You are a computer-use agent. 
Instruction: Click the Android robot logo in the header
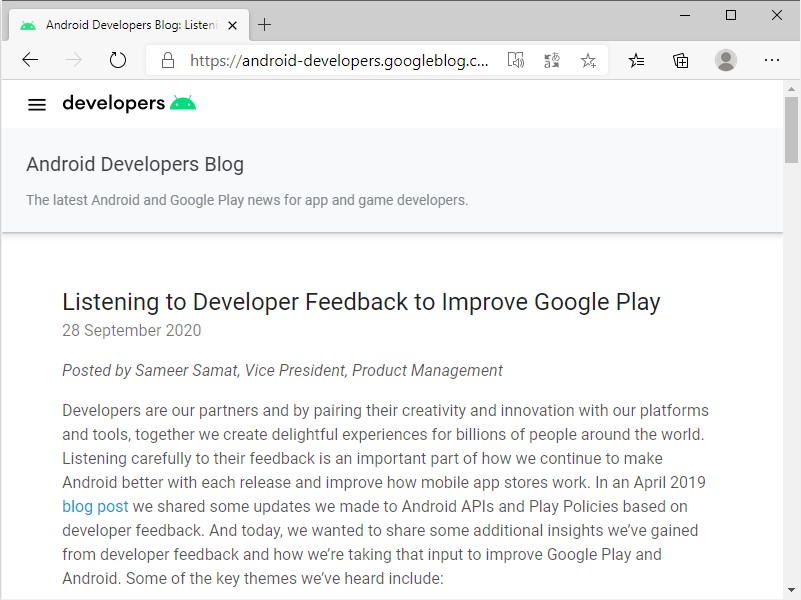pos(183,101)
